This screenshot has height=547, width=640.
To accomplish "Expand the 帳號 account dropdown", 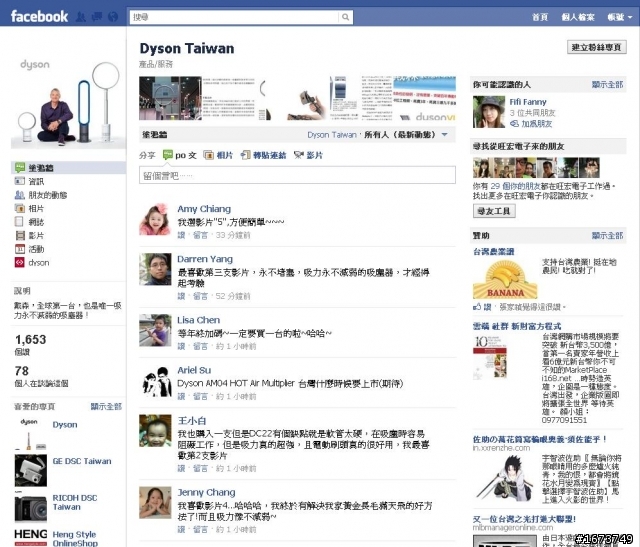I will (620, 17).
